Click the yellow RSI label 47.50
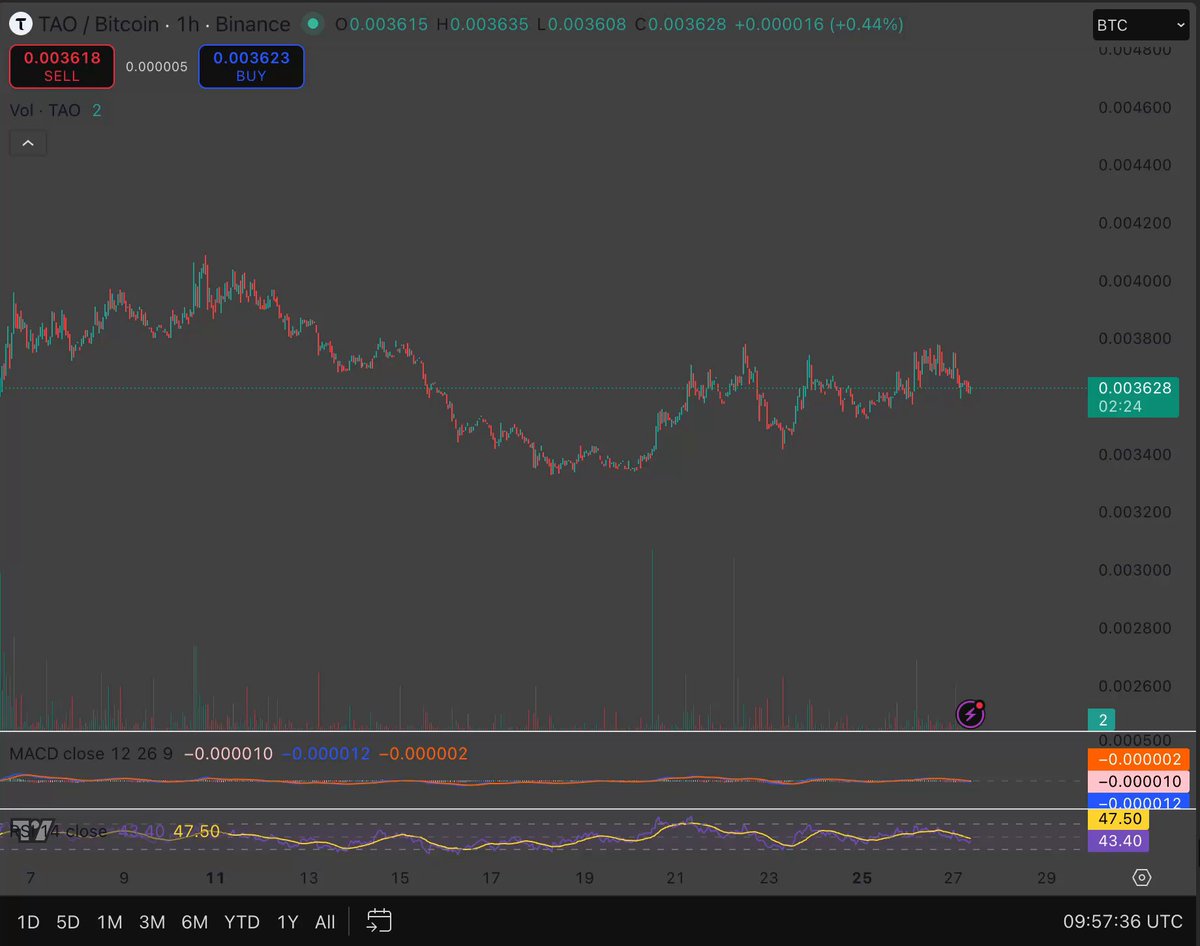Image resolution: width=1200 pixels, height=946 pixels. pyautogui.click(x=1119, y=820)
